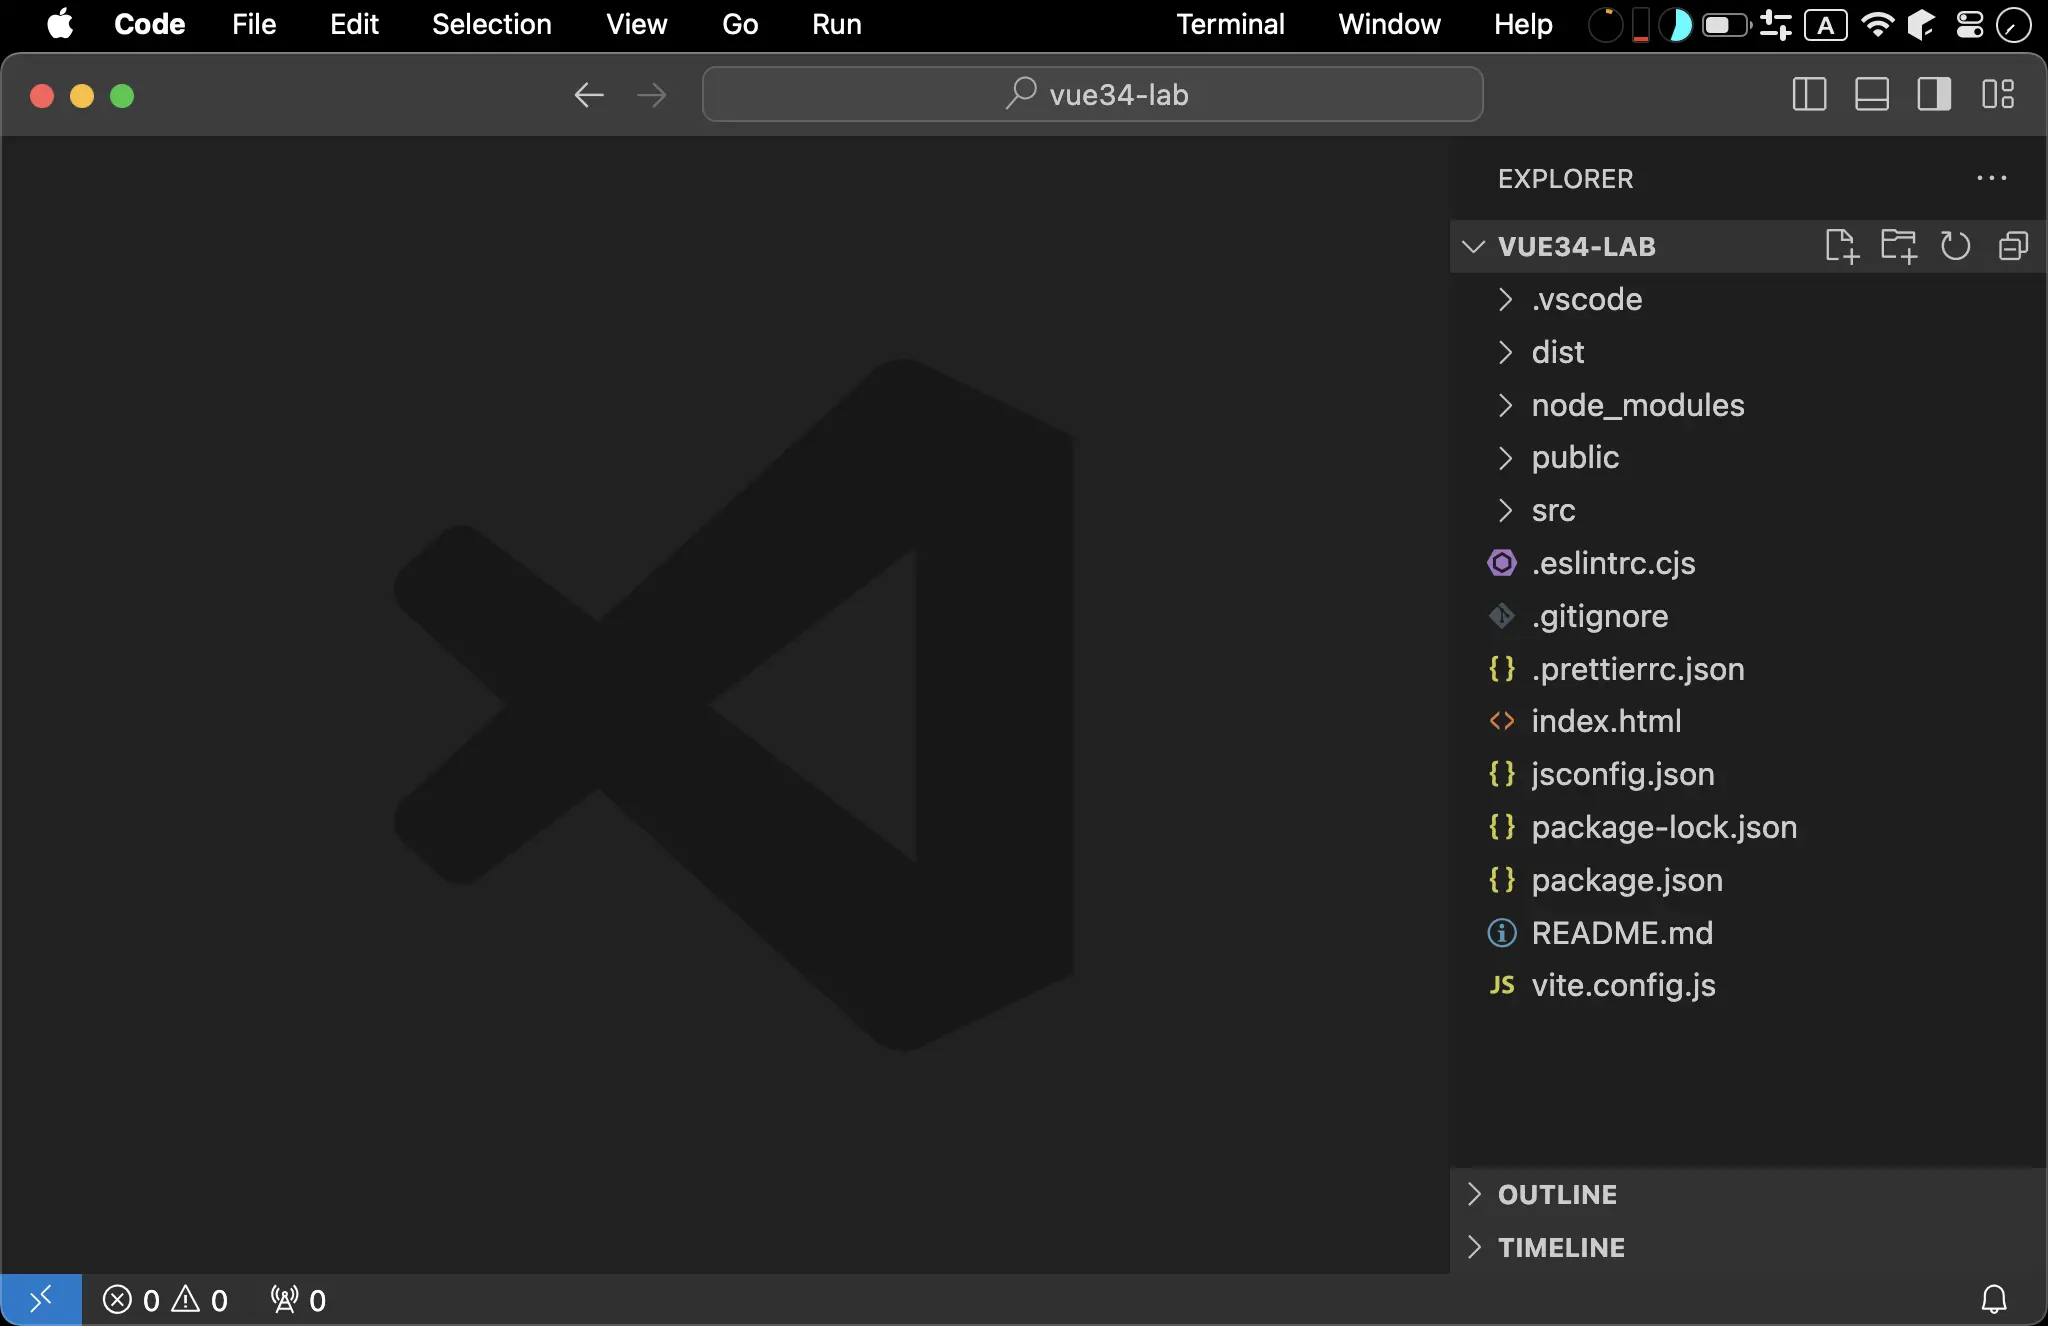Screen dimensions: 2048x1326
Task: Open the View menu
Action: [636, 24]
